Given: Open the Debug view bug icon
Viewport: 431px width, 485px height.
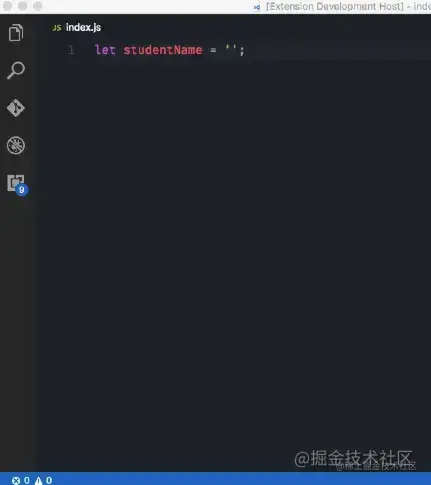Looking at the screenshot, I should (16, 145).
